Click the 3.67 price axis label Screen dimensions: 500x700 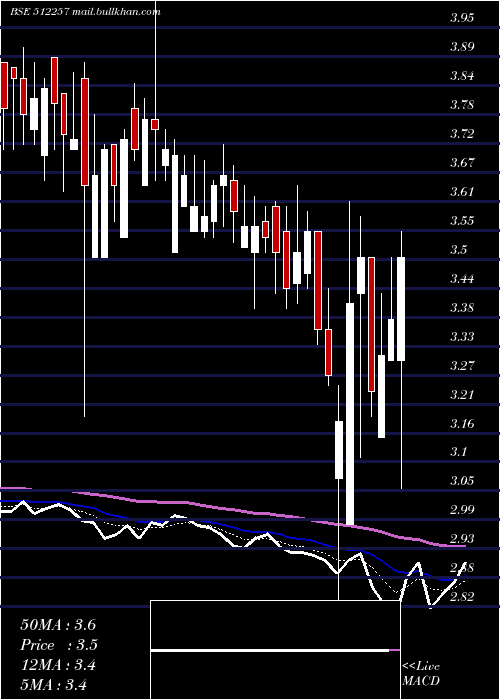click(x=462, y=162)
